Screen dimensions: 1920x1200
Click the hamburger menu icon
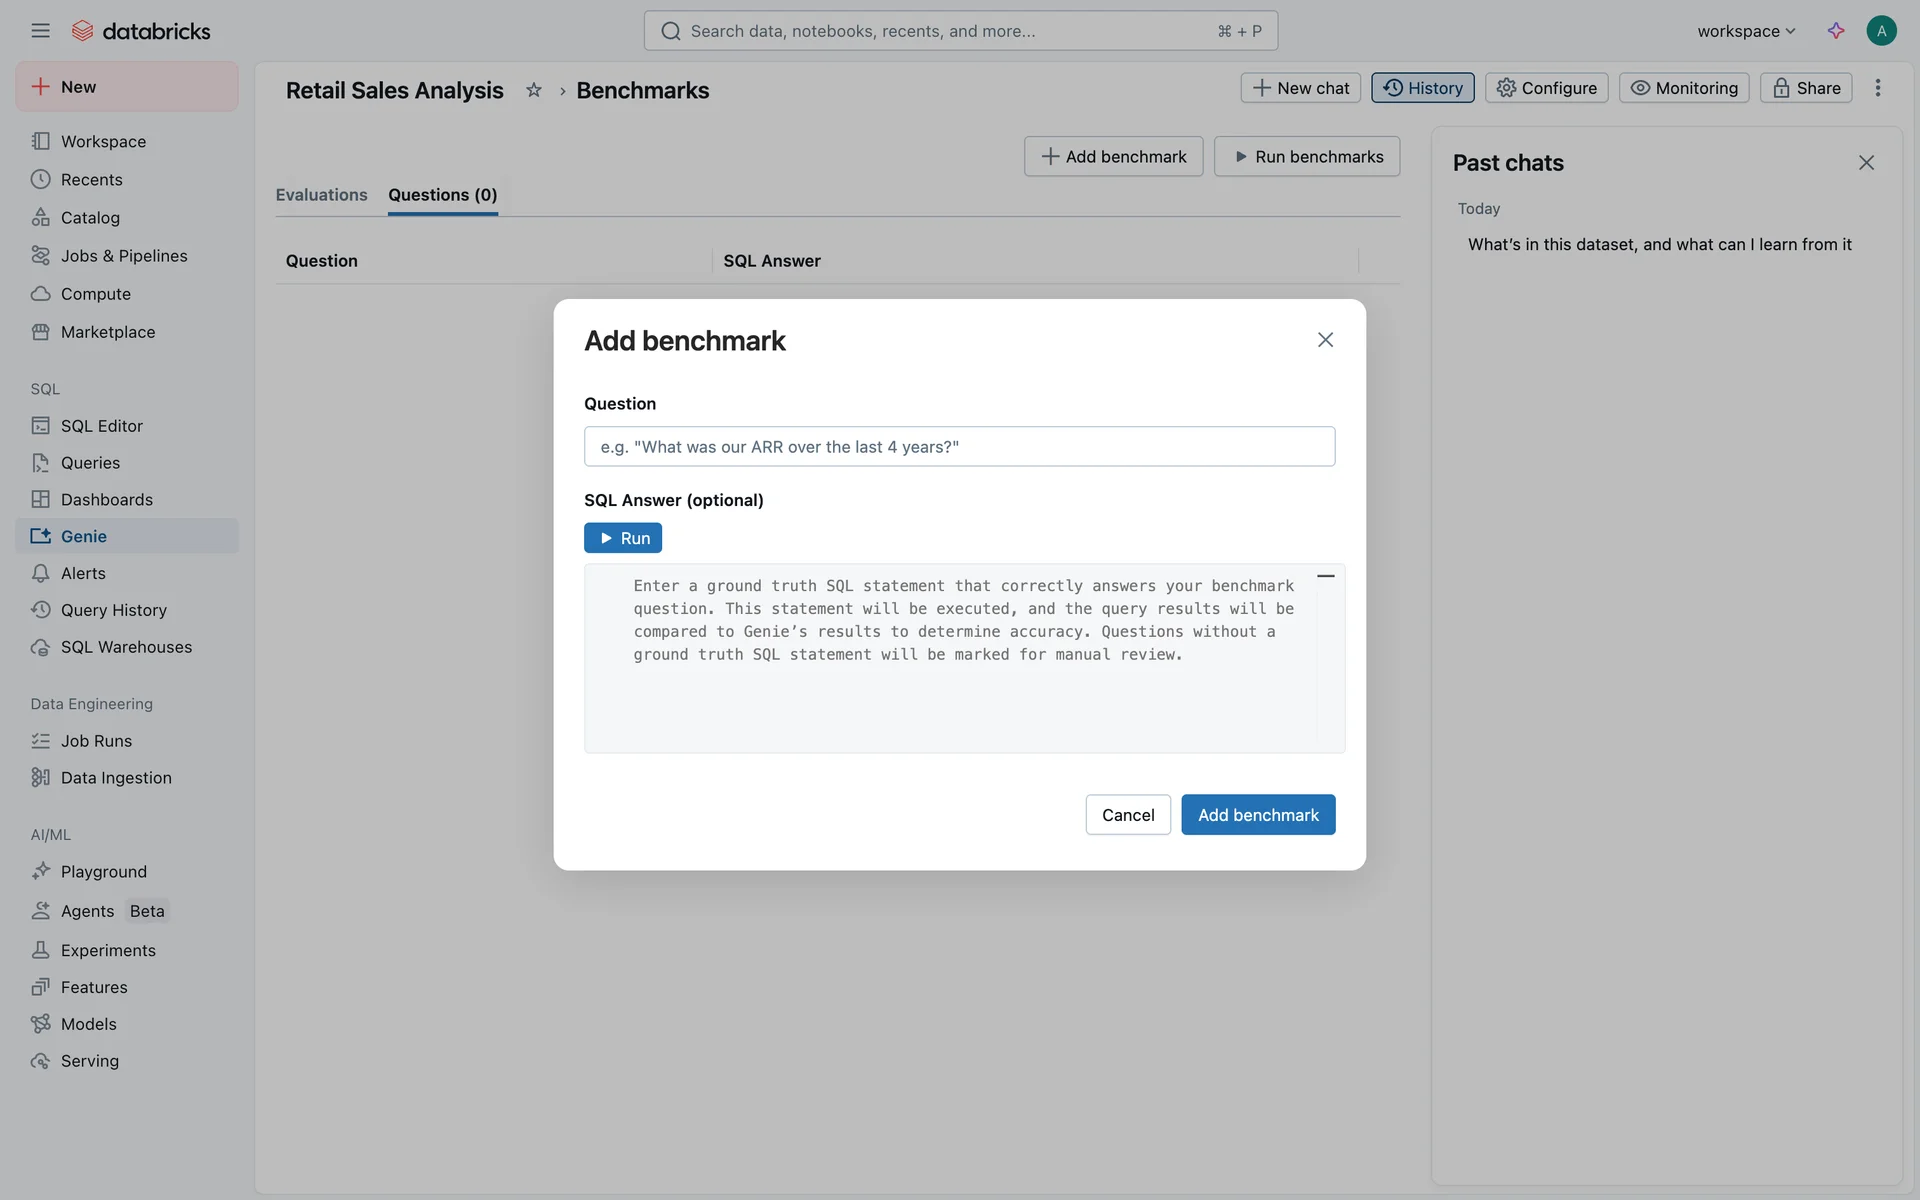tap(40, 31)
